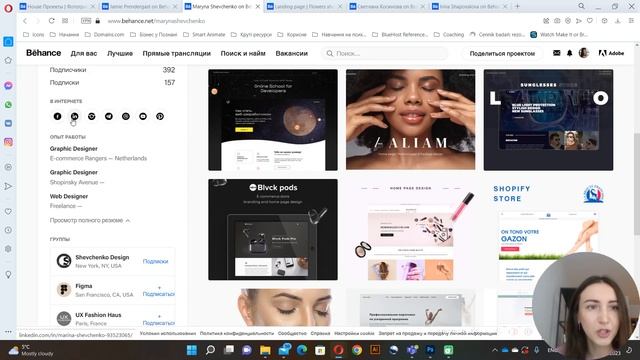This screenshot has height=360, width=640.
Task: Open the sidebar three-dots setup
Action: coord(8,331)
